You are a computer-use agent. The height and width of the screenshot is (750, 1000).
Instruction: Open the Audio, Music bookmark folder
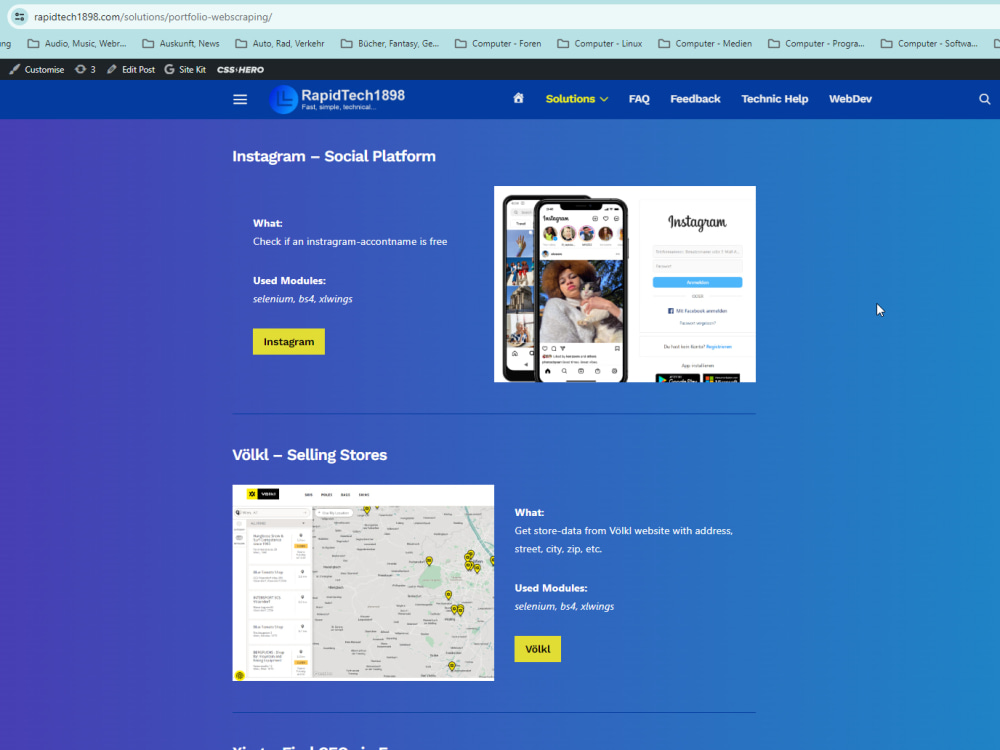click(77, 43)
